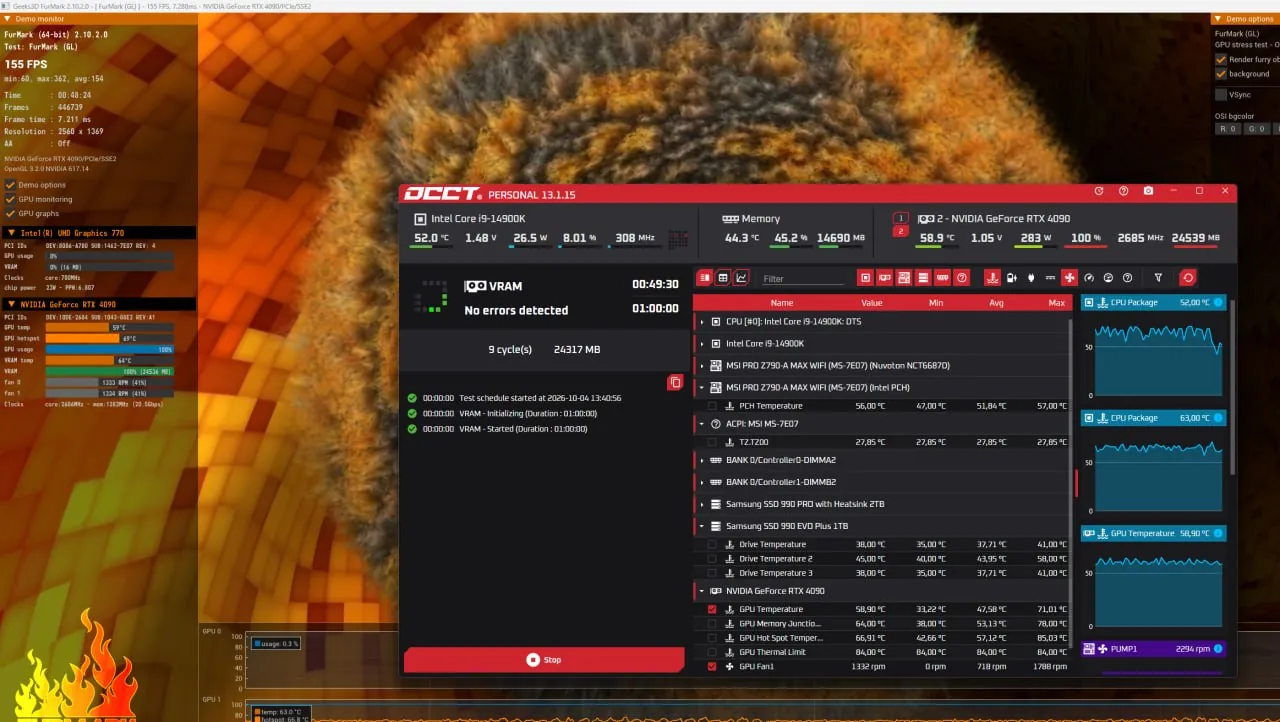Collapse the FurMark Demo monitor panel
Image resolution: width=1280 pixels, height=722 pixels.
[x=8, y=19]
